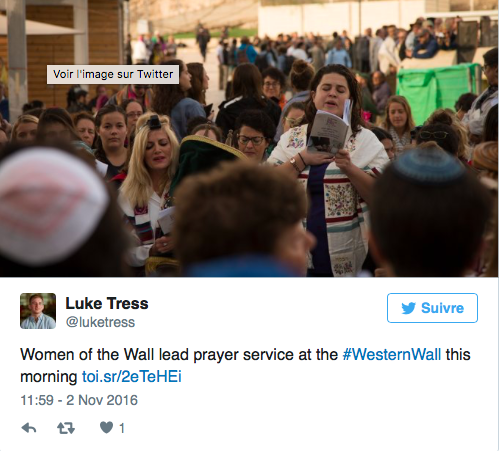Image resolution: width=499 pixels, height=451 pixels.
Task: Click the woman reading the prayer booklet in the photo
Action: [330, 170]
